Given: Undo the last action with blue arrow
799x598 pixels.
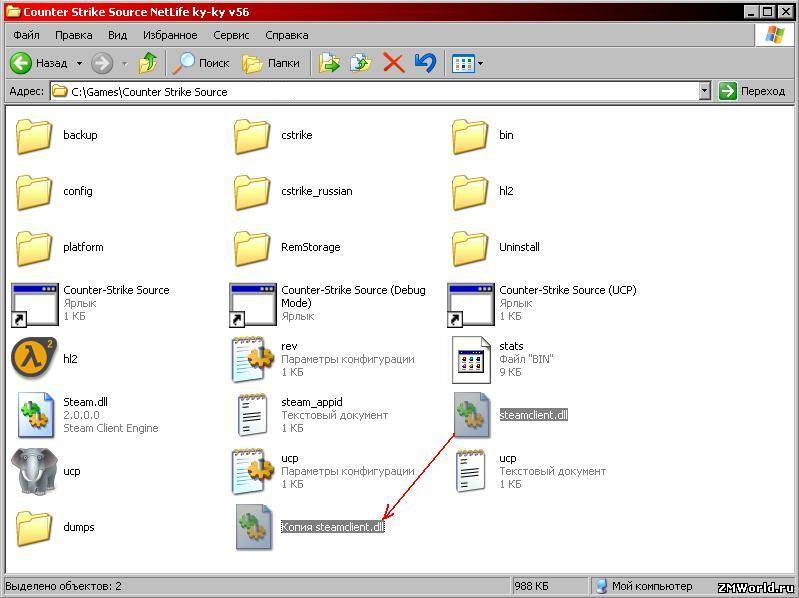Looking at the screenshot, I should point(425,63).
